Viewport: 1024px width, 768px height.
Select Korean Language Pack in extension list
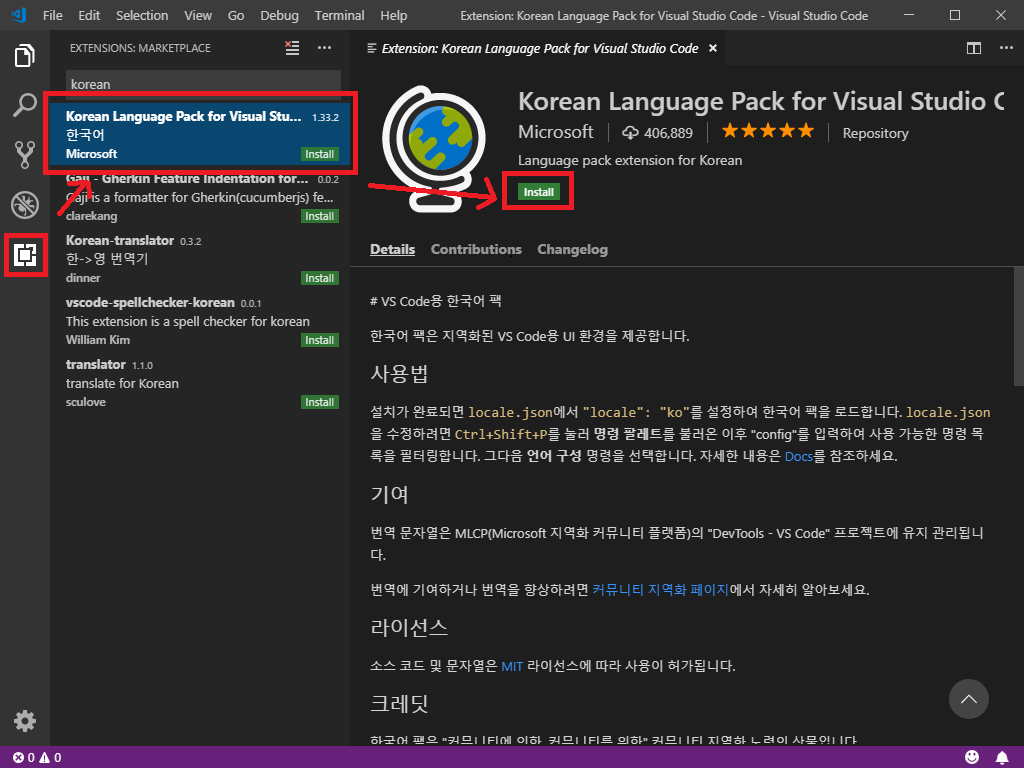pos(200,135)
